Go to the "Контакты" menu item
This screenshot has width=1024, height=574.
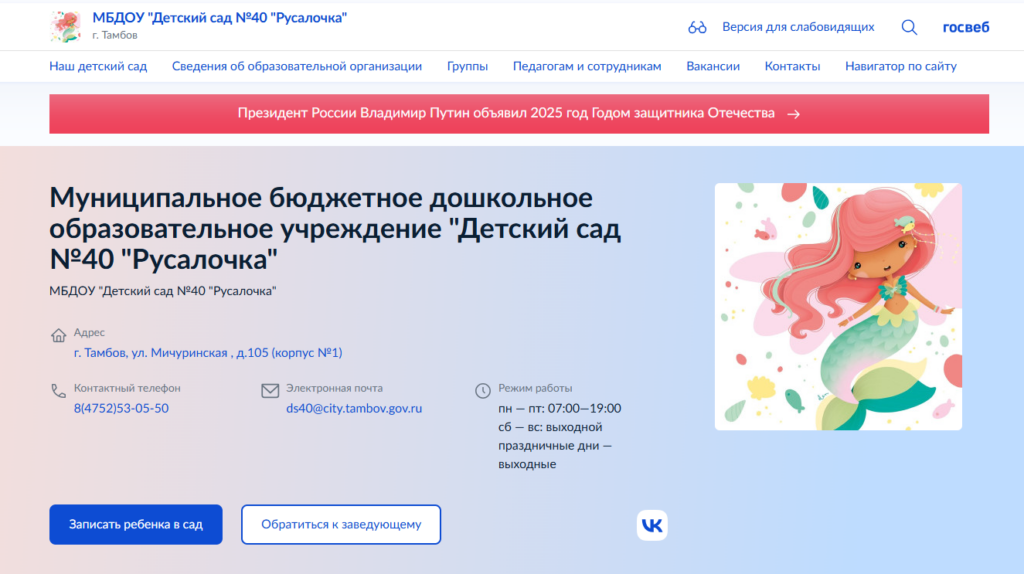pyautogui.click(x=792, y=66)
